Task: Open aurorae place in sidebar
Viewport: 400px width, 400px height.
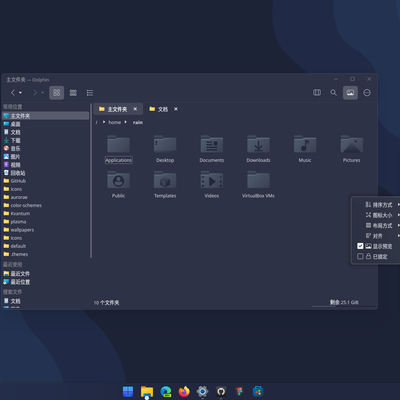Action: [x=46, y=197]
